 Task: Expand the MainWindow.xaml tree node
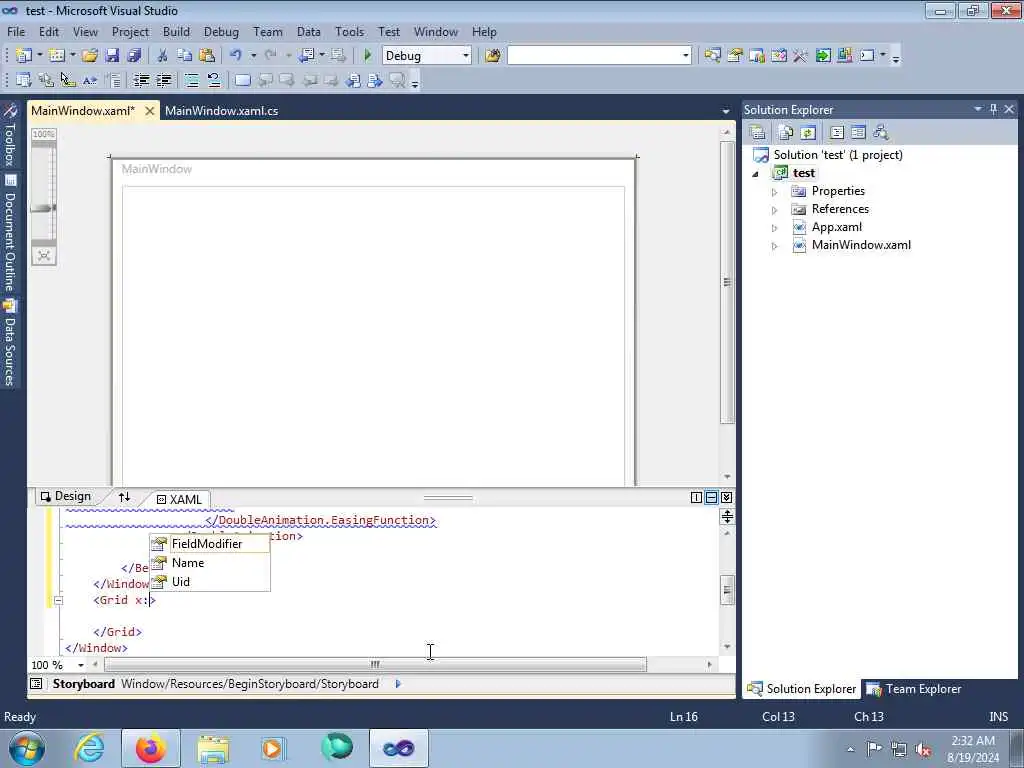[x=775, y=246]
